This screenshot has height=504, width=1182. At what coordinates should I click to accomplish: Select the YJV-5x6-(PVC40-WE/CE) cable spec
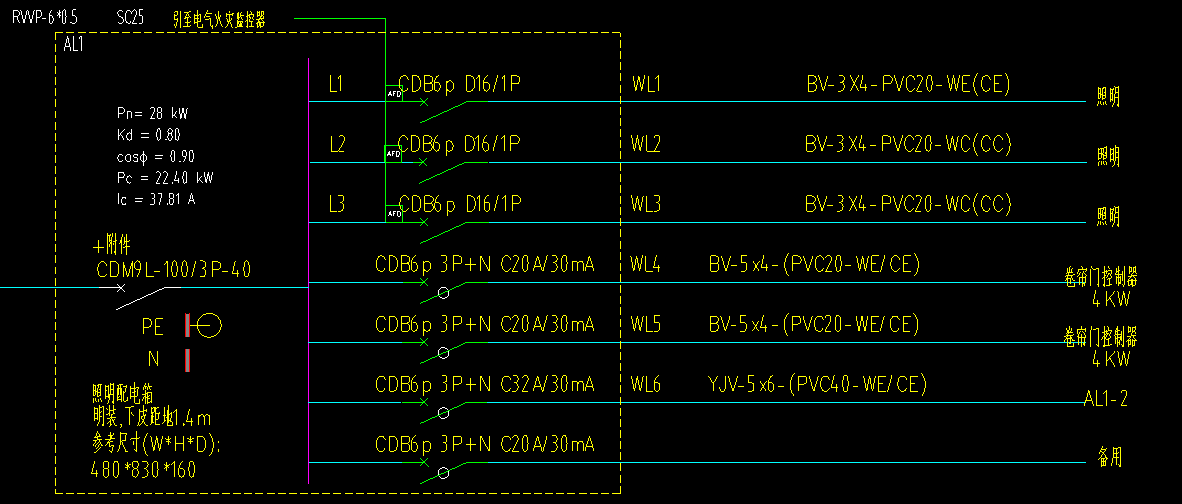[x=817, y=385]
